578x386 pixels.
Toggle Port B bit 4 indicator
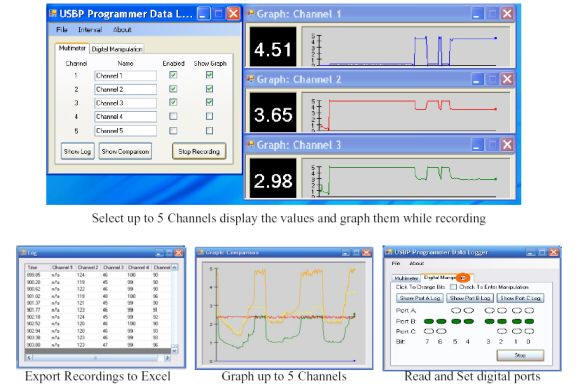pyautogui.click(x=469, y=321)
